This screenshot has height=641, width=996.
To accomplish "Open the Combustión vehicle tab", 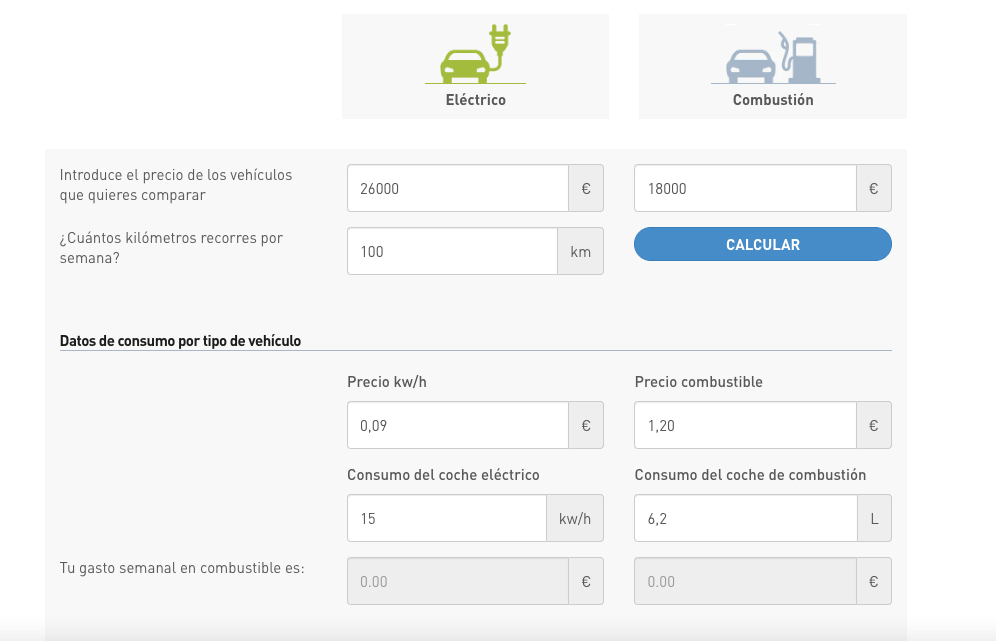I will coord(773,67).
